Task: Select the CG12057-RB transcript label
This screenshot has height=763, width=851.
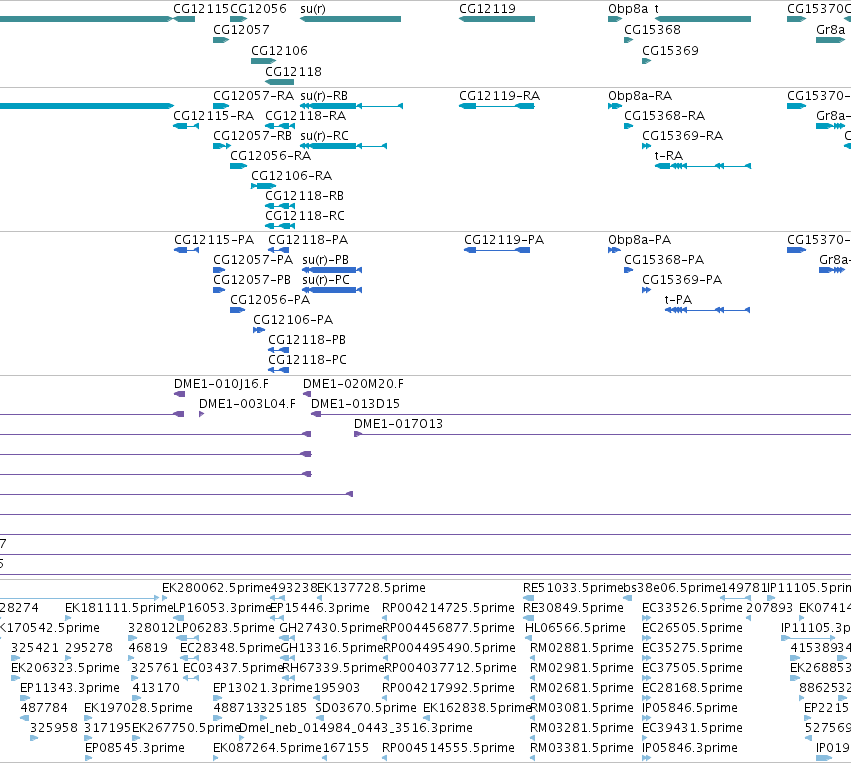Action: pyautogui.click(x=252, y=136)
